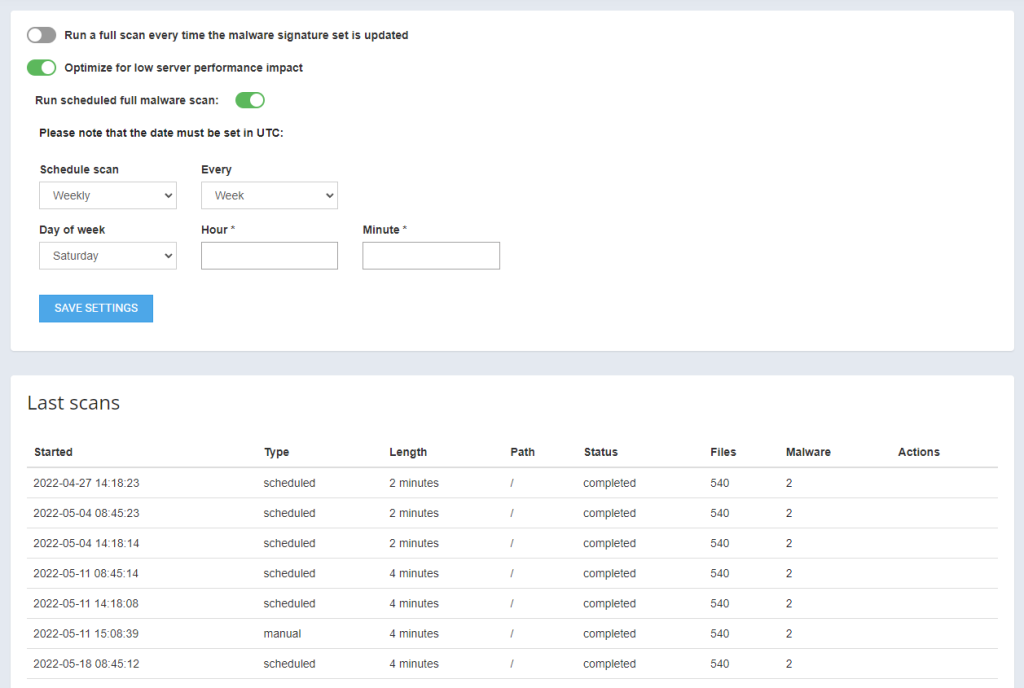1024x688 pixels.
Task: Change Saturday in the Day of week dropdown
Action: [x=107, y=255]
